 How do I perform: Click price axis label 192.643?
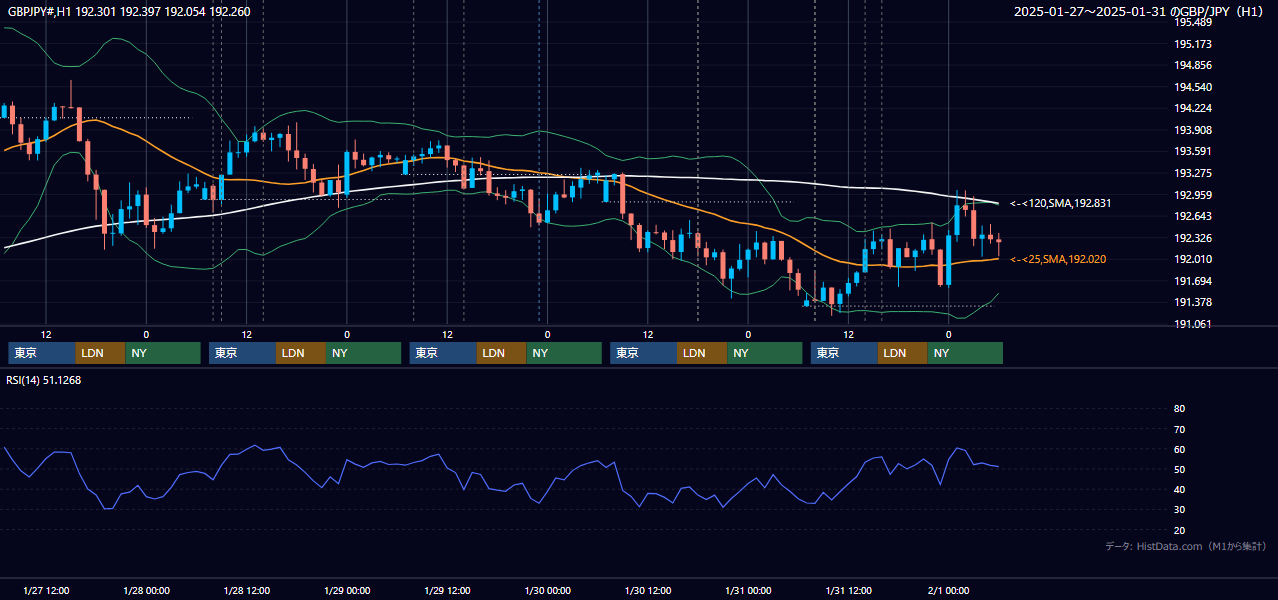[1193, 216]
